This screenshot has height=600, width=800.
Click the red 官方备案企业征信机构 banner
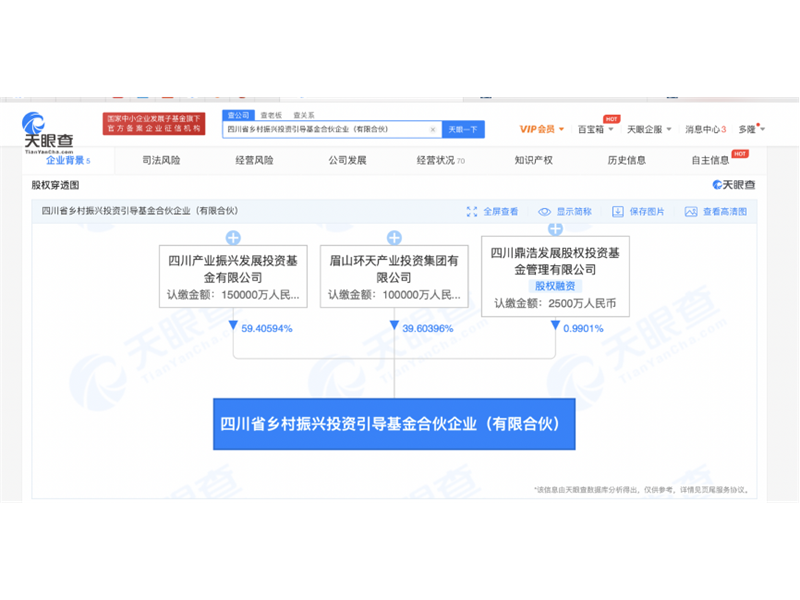tap(154, 124)
